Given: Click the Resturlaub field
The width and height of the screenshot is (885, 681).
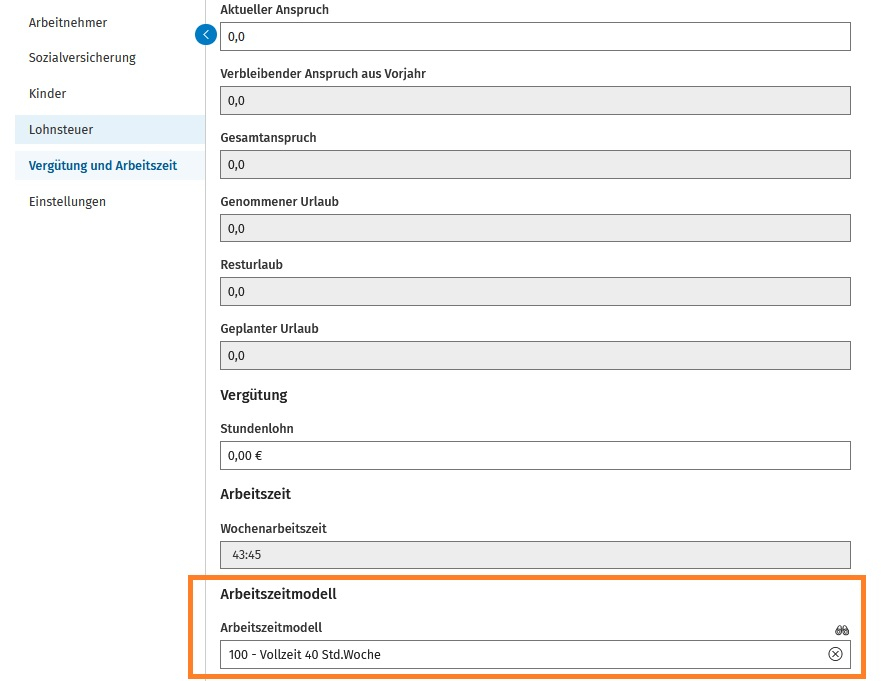Looking at the screenshot, I should click(535, 292).
